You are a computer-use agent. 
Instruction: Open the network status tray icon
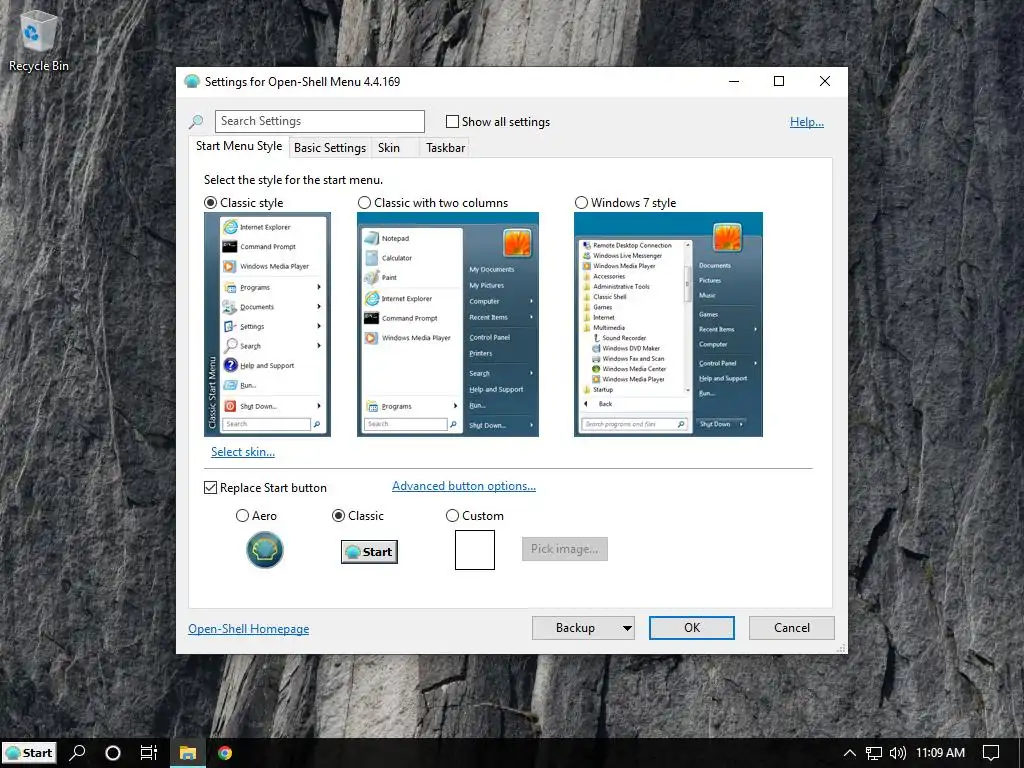(873, 753)
